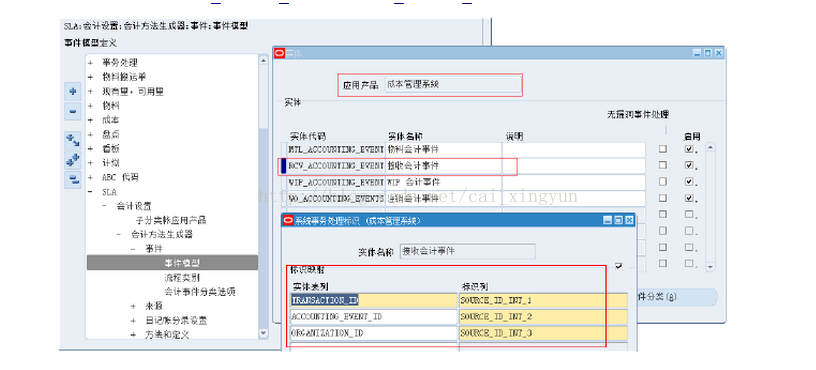Click the 实体名称 field in 系统事务处理标识 dialog
The height and width of the screenshot is (370, 816).
[467, 251]
